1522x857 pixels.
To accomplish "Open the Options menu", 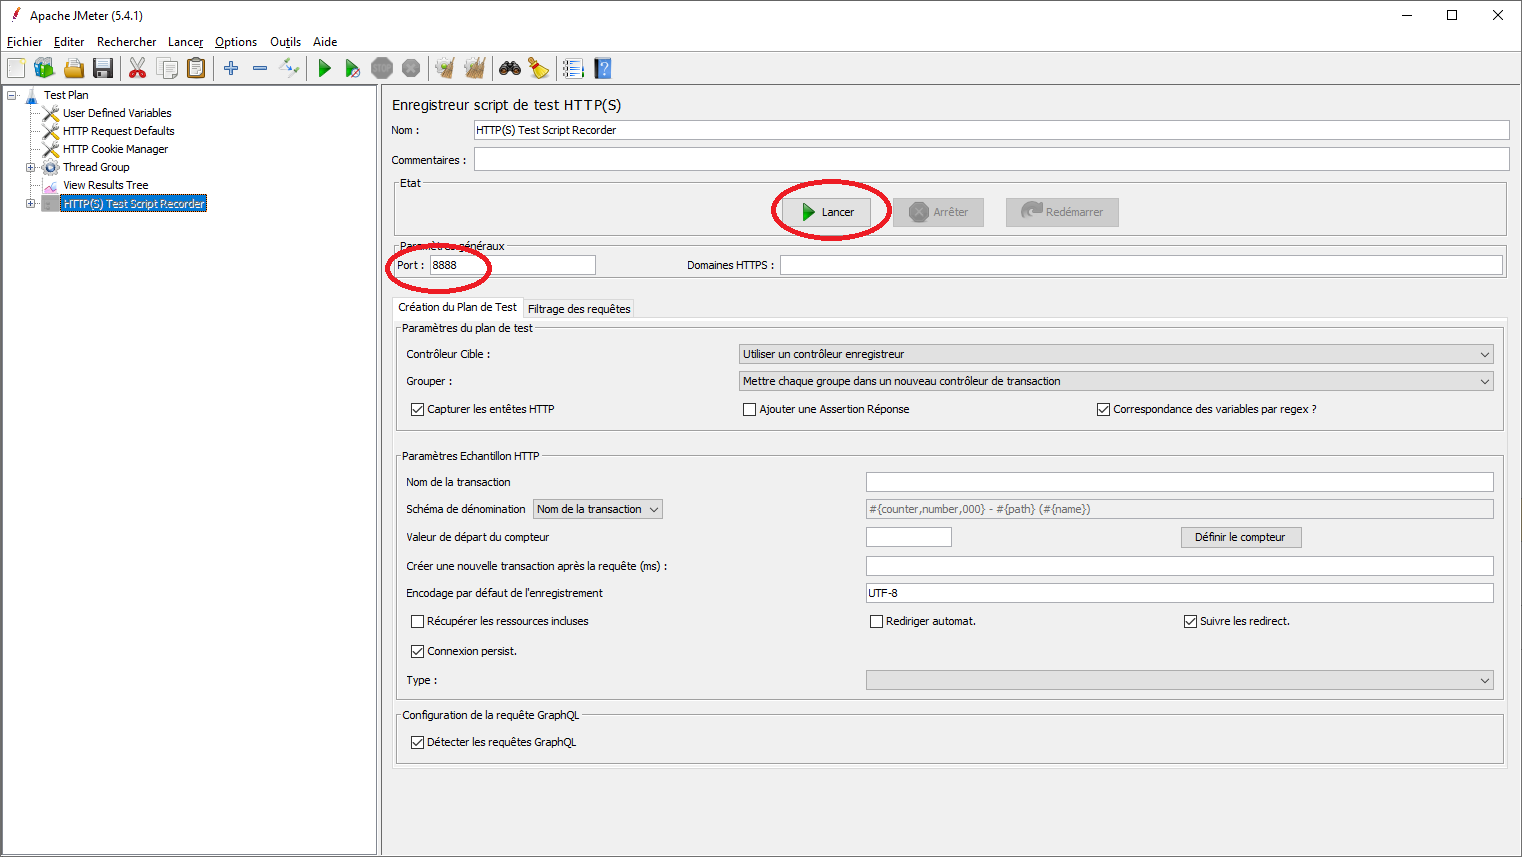I will (x=236, y=42).
